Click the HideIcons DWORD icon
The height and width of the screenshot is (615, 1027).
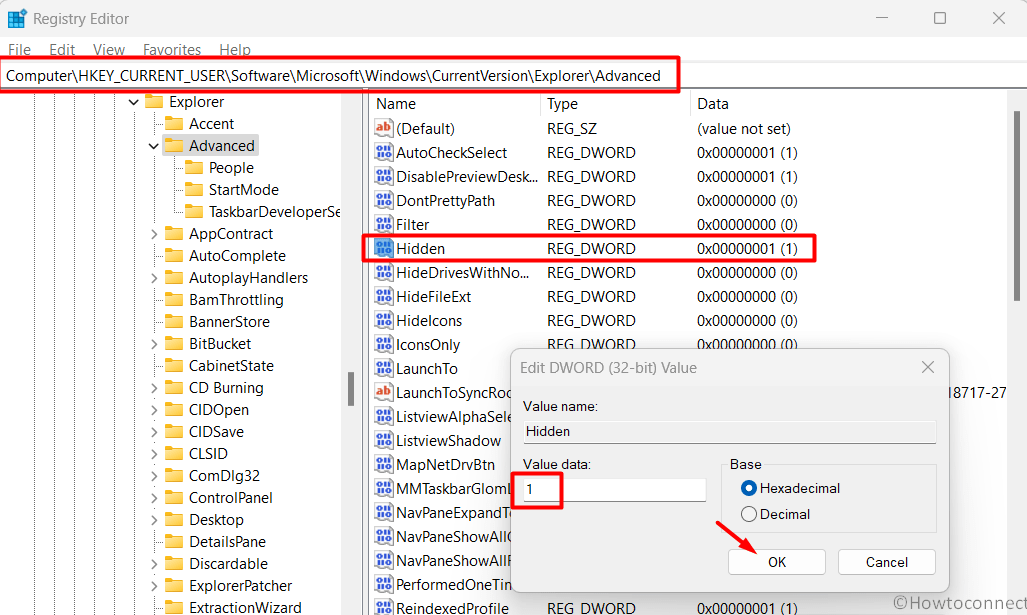point(383,321)
